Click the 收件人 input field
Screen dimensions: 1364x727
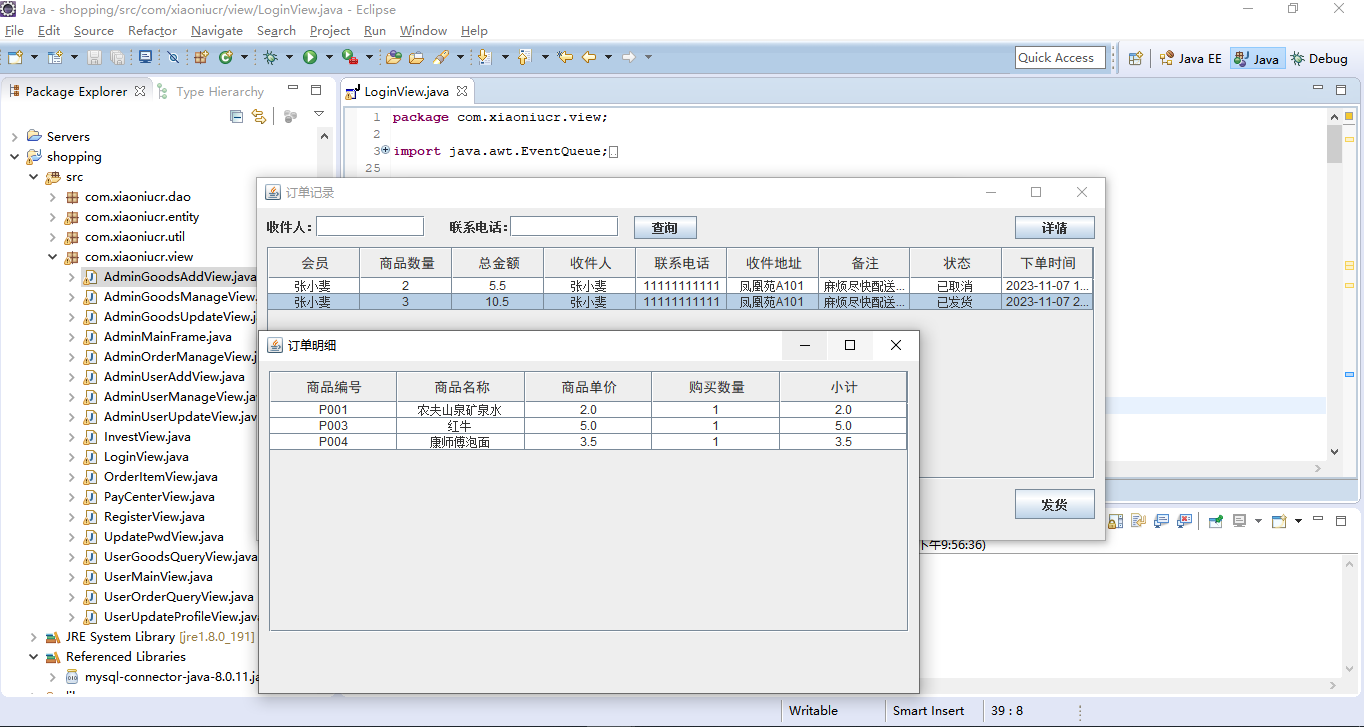coord(370,227)
